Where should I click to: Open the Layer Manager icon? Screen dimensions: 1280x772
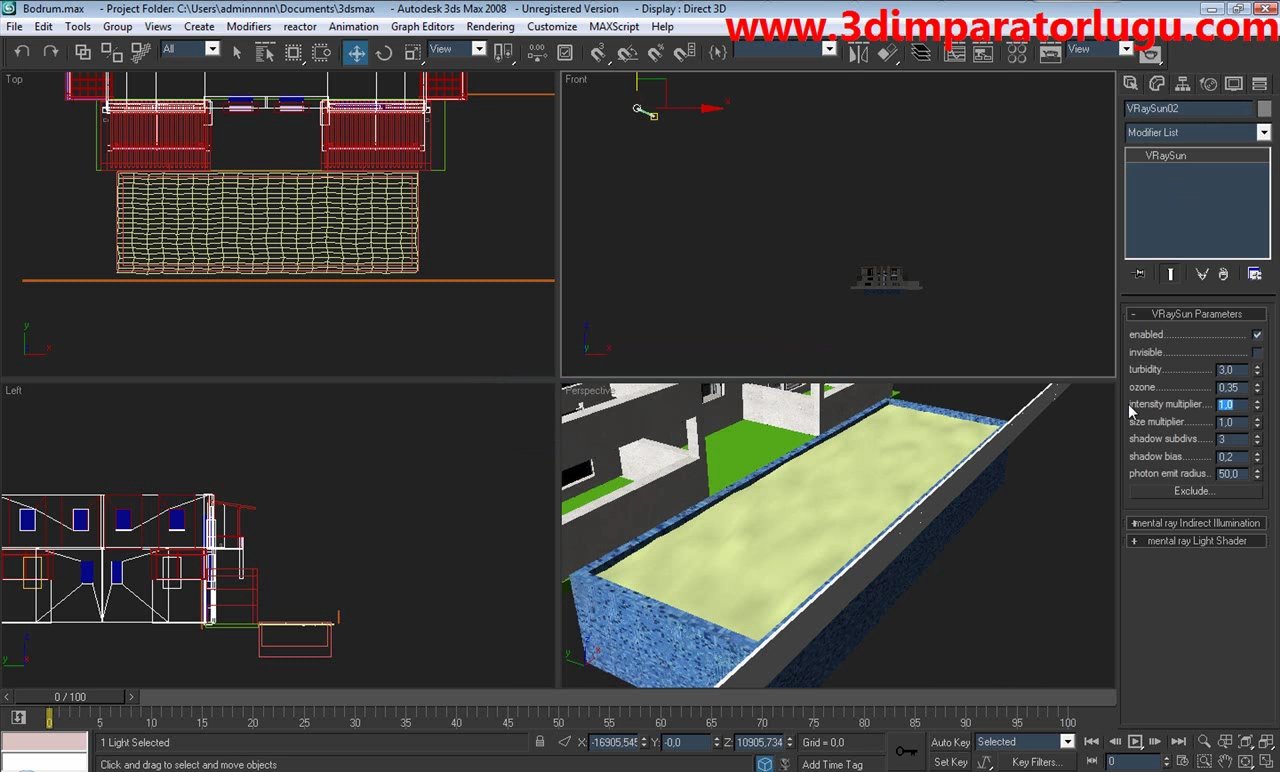(921, 52)
